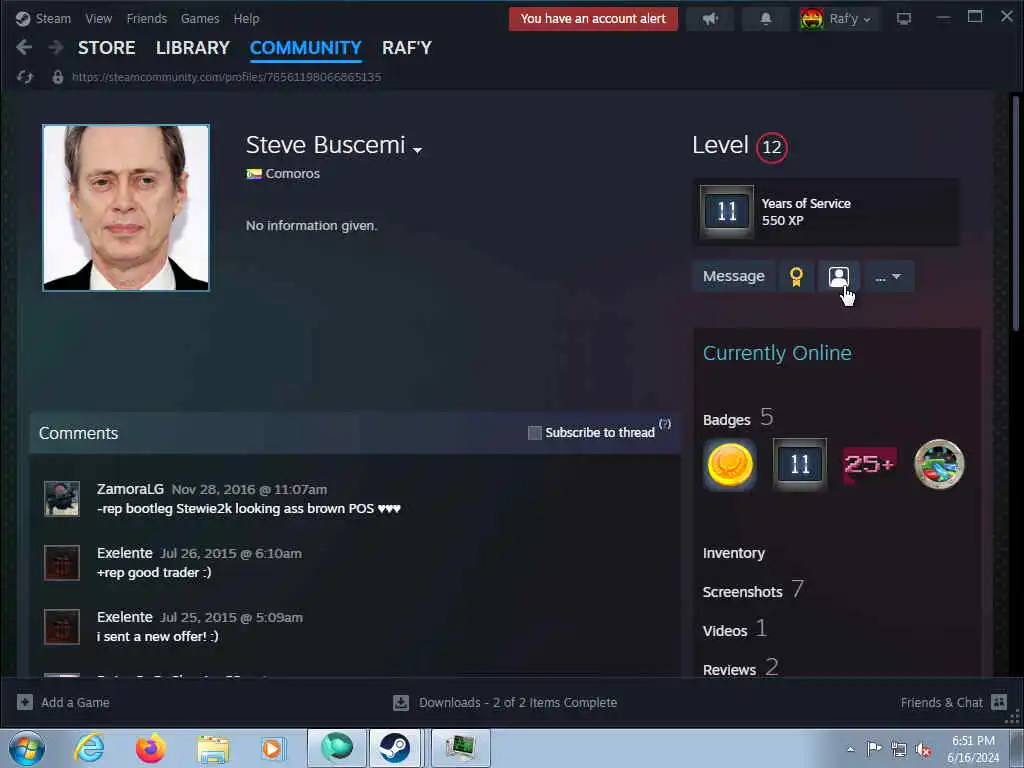Click 'Downloads - 2 of 2 Items Complete'
This screenshot has height=768, width=1024.
(x=518, y=703)
